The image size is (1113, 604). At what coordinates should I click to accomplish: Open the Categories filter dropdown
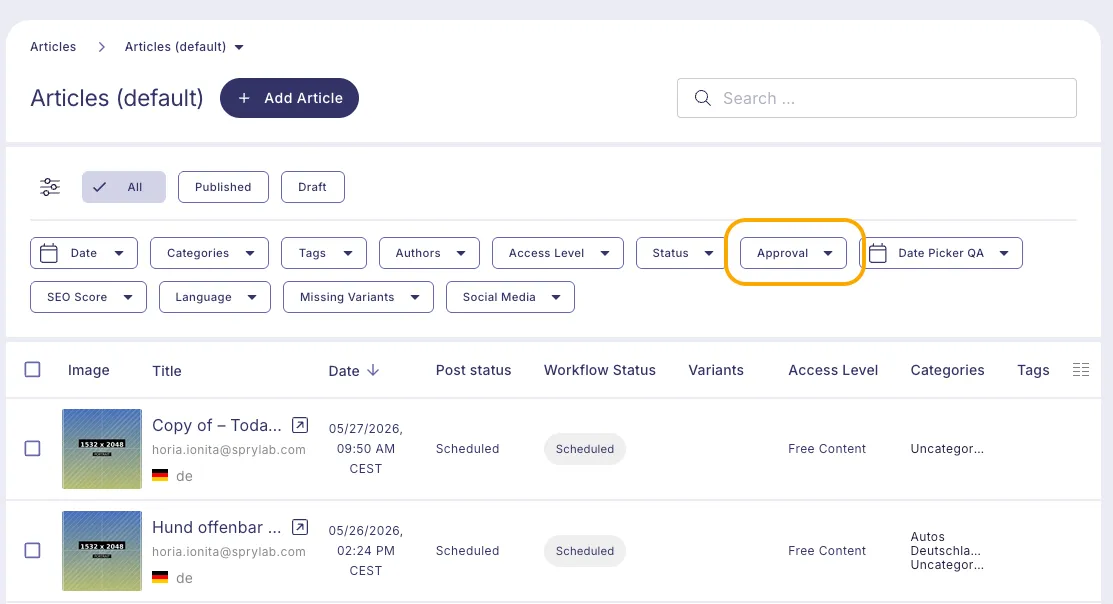(x=209, y=253)
